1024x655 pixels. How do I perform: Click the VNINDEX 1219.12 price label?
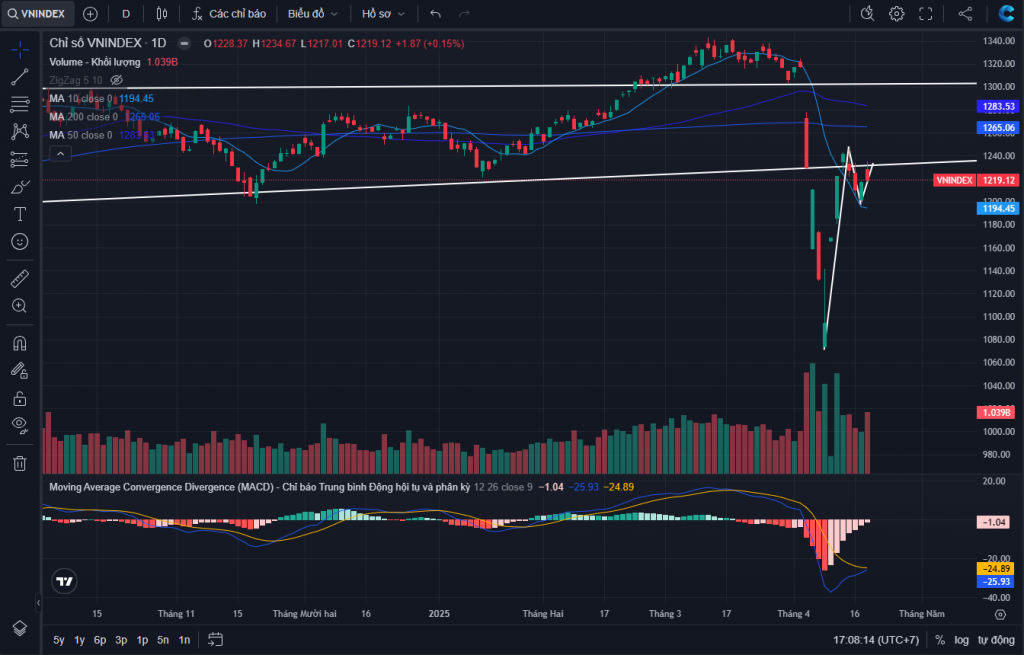[x=976, y=180]
